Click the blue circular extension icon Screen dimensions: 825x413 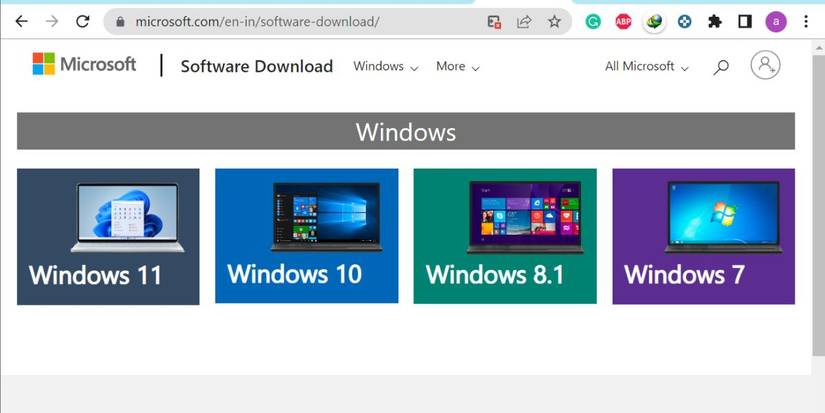(684, 22)
